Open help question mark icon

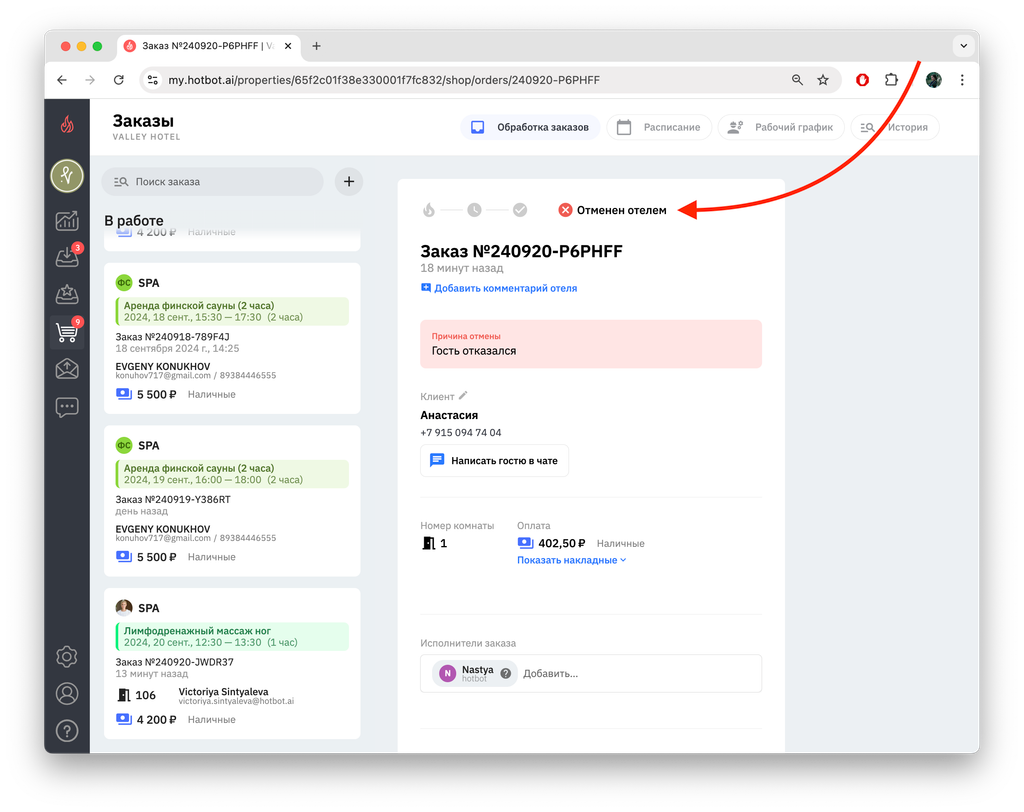[67, 730]
